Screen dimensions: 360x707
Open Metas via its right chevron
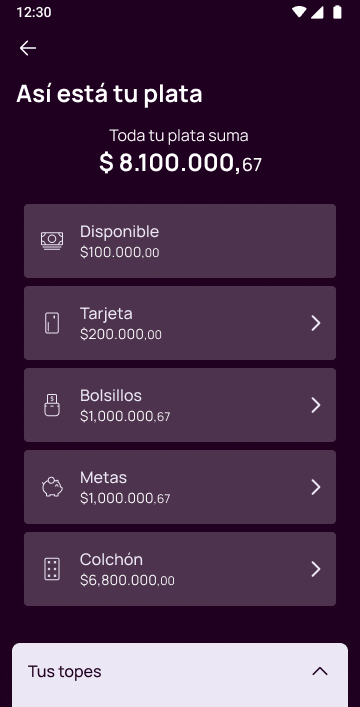coord(316,487)
